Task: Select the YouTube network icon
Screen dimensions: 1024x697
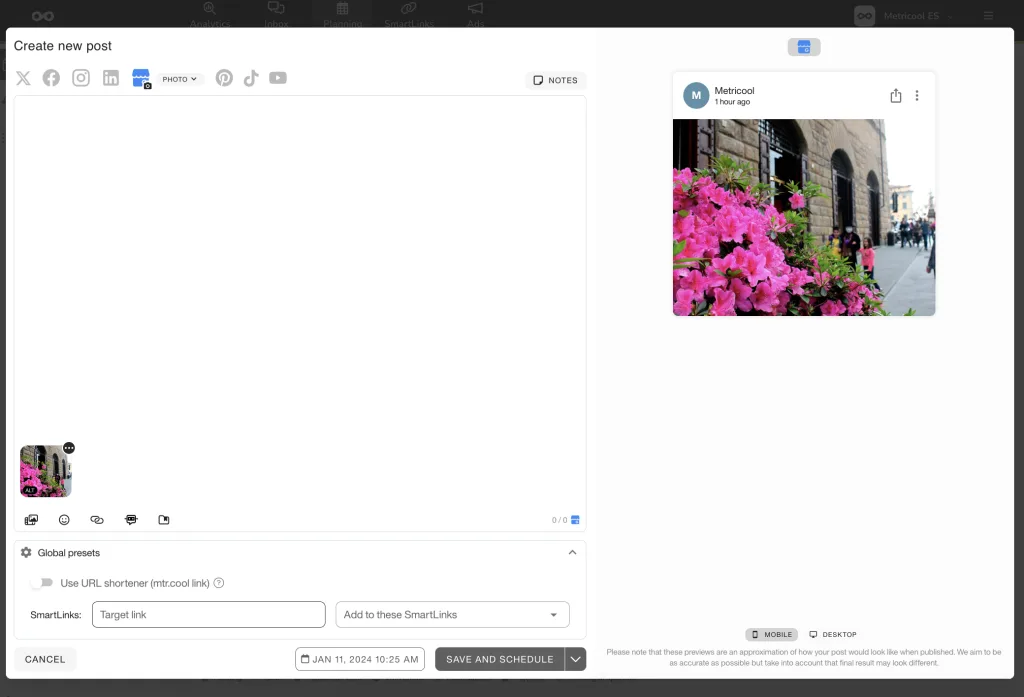Action: click(278, 78)
